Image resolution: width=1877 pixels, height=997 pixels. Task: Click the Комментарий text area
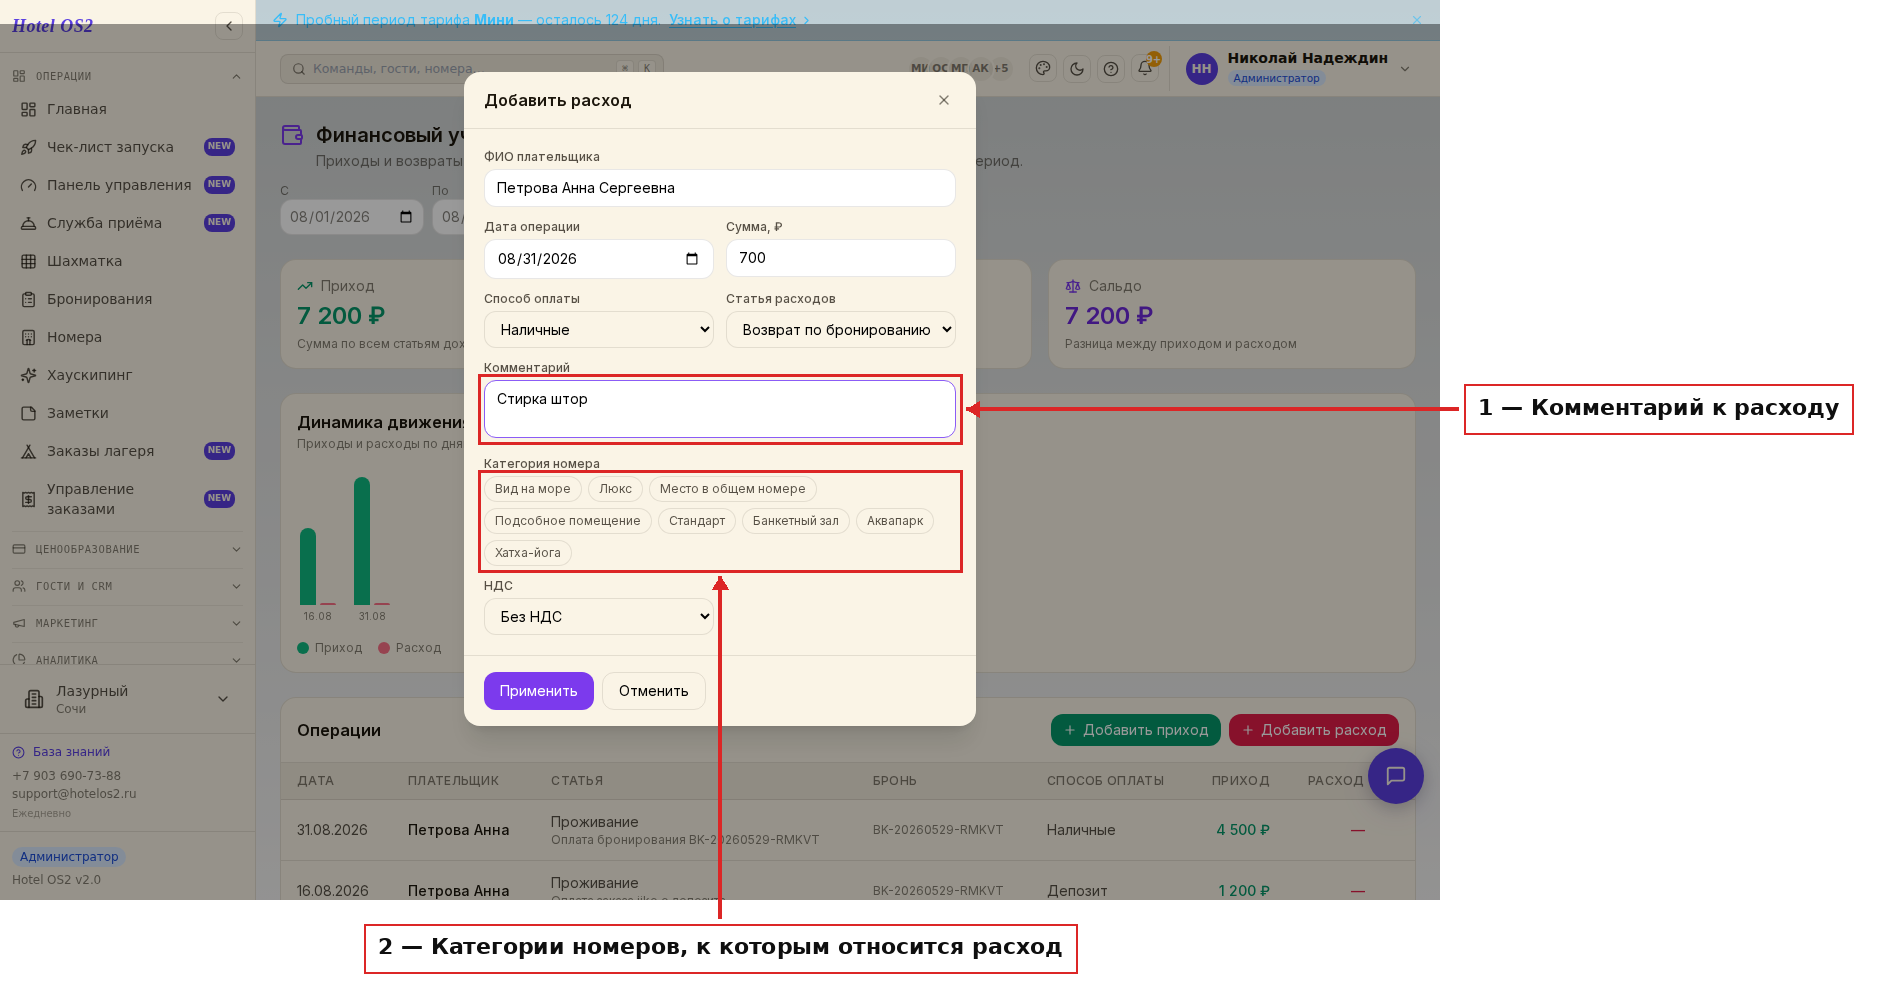point(720,409)
